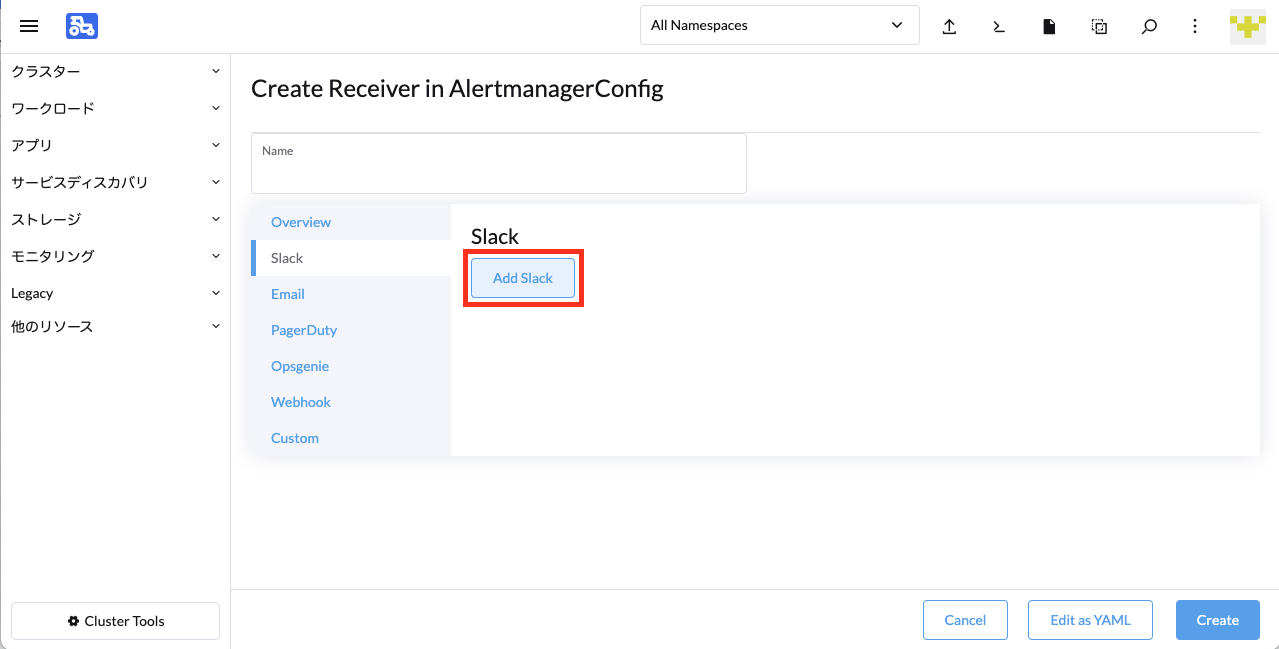
Task: Click the Import YAML upload icon
Action: coord(949,27)
